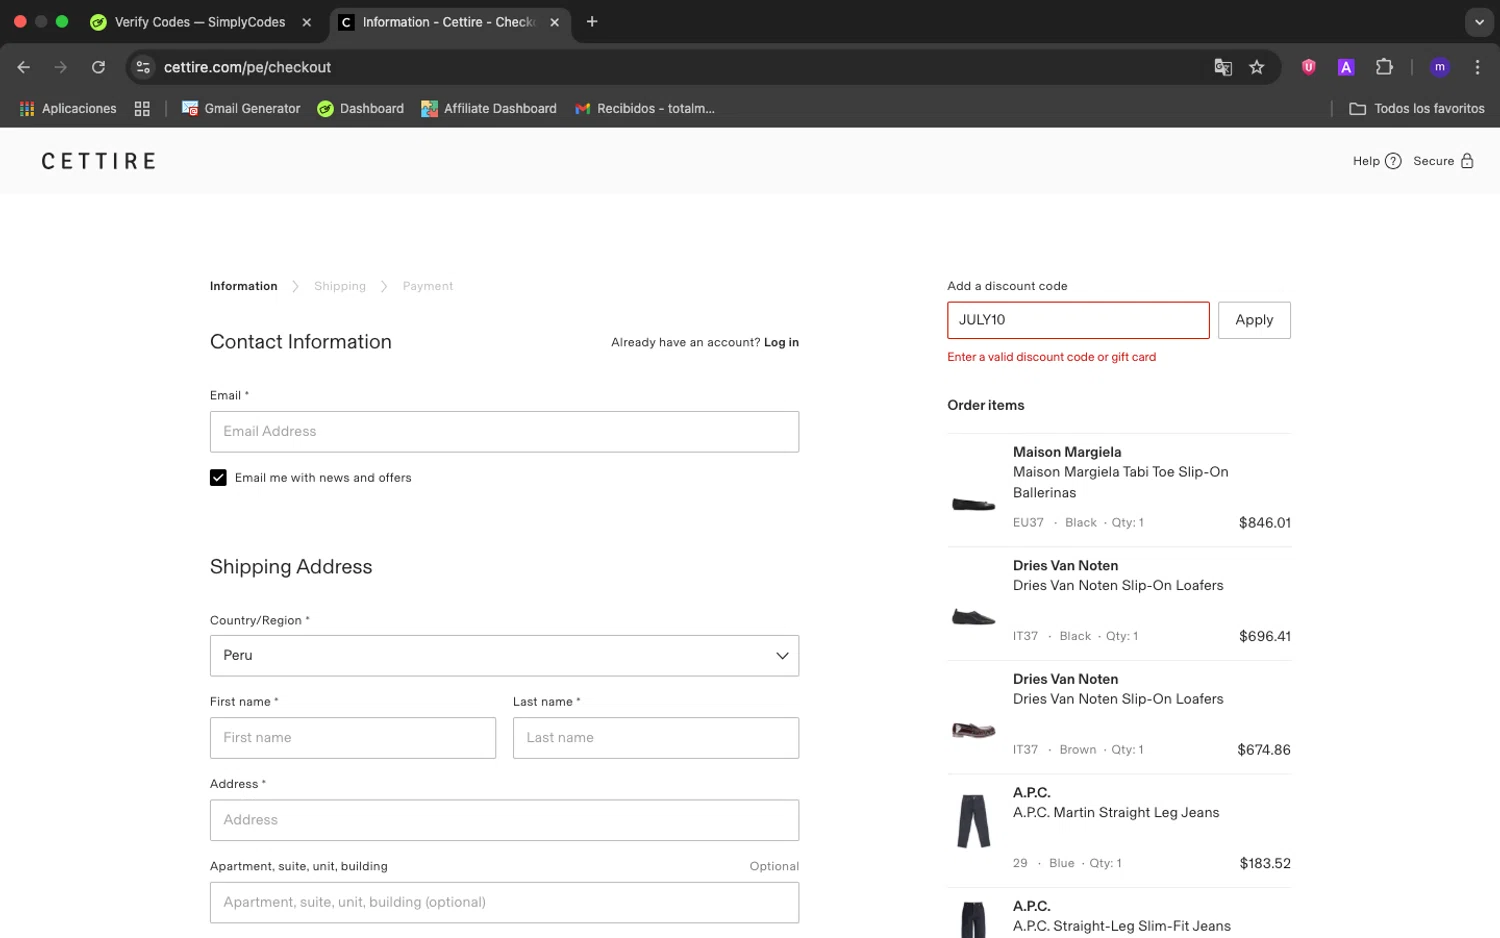Open the red shield extension icon
The image size is (1500, 938).
tap(1308, 67)
